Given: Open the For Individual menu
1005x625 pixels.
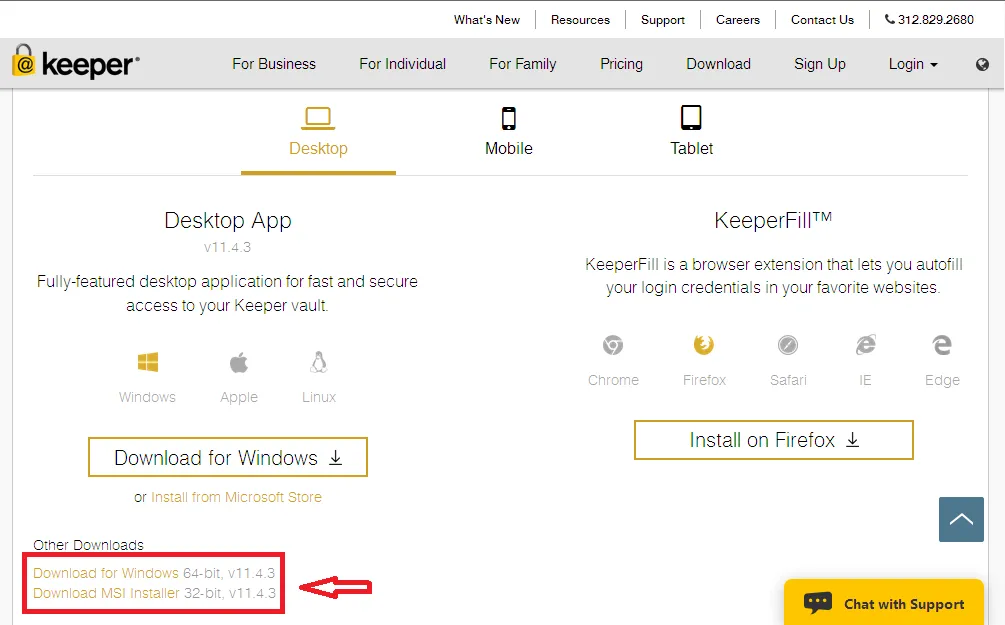Looking at the screenshot, I should point(403,64).
